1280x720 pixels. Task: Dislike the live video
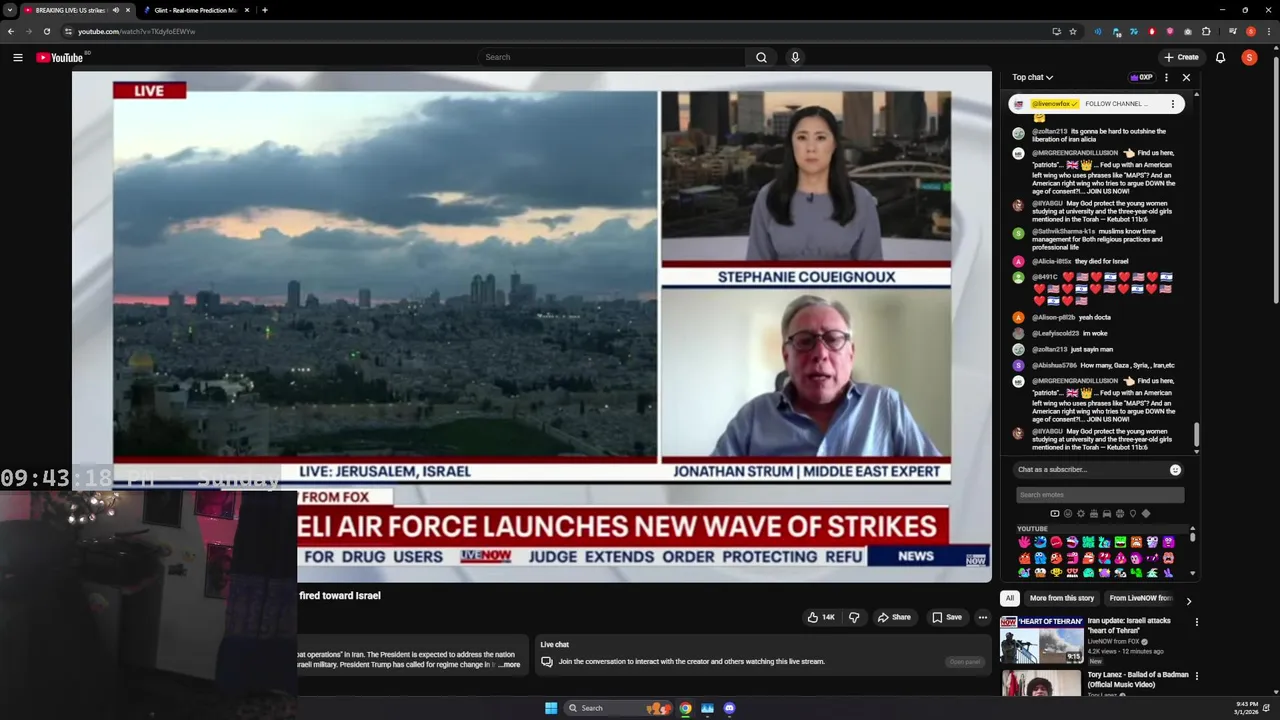tap(854, 617)
